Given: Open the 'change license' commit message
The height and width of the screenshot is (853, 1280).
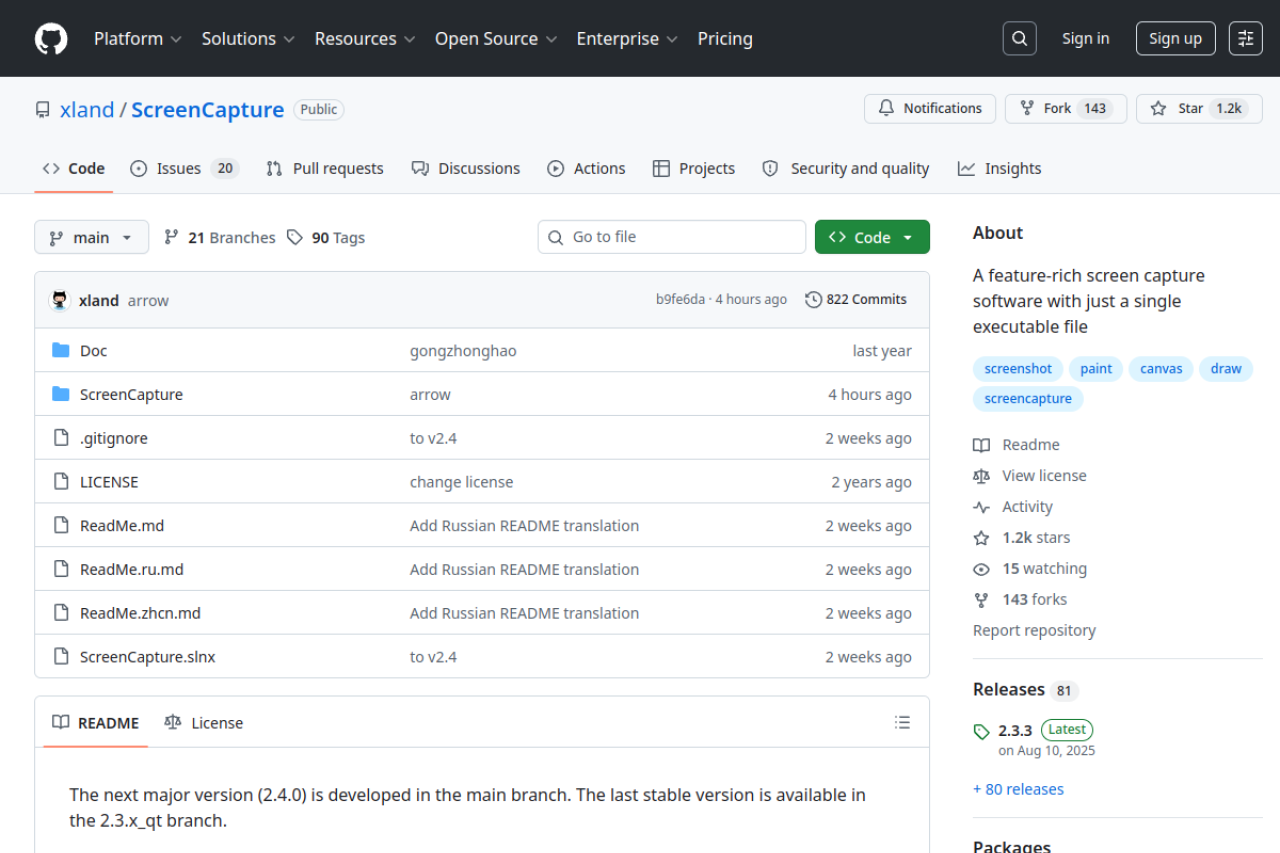Looking at the screenshot, I should (x=461, y=482).
